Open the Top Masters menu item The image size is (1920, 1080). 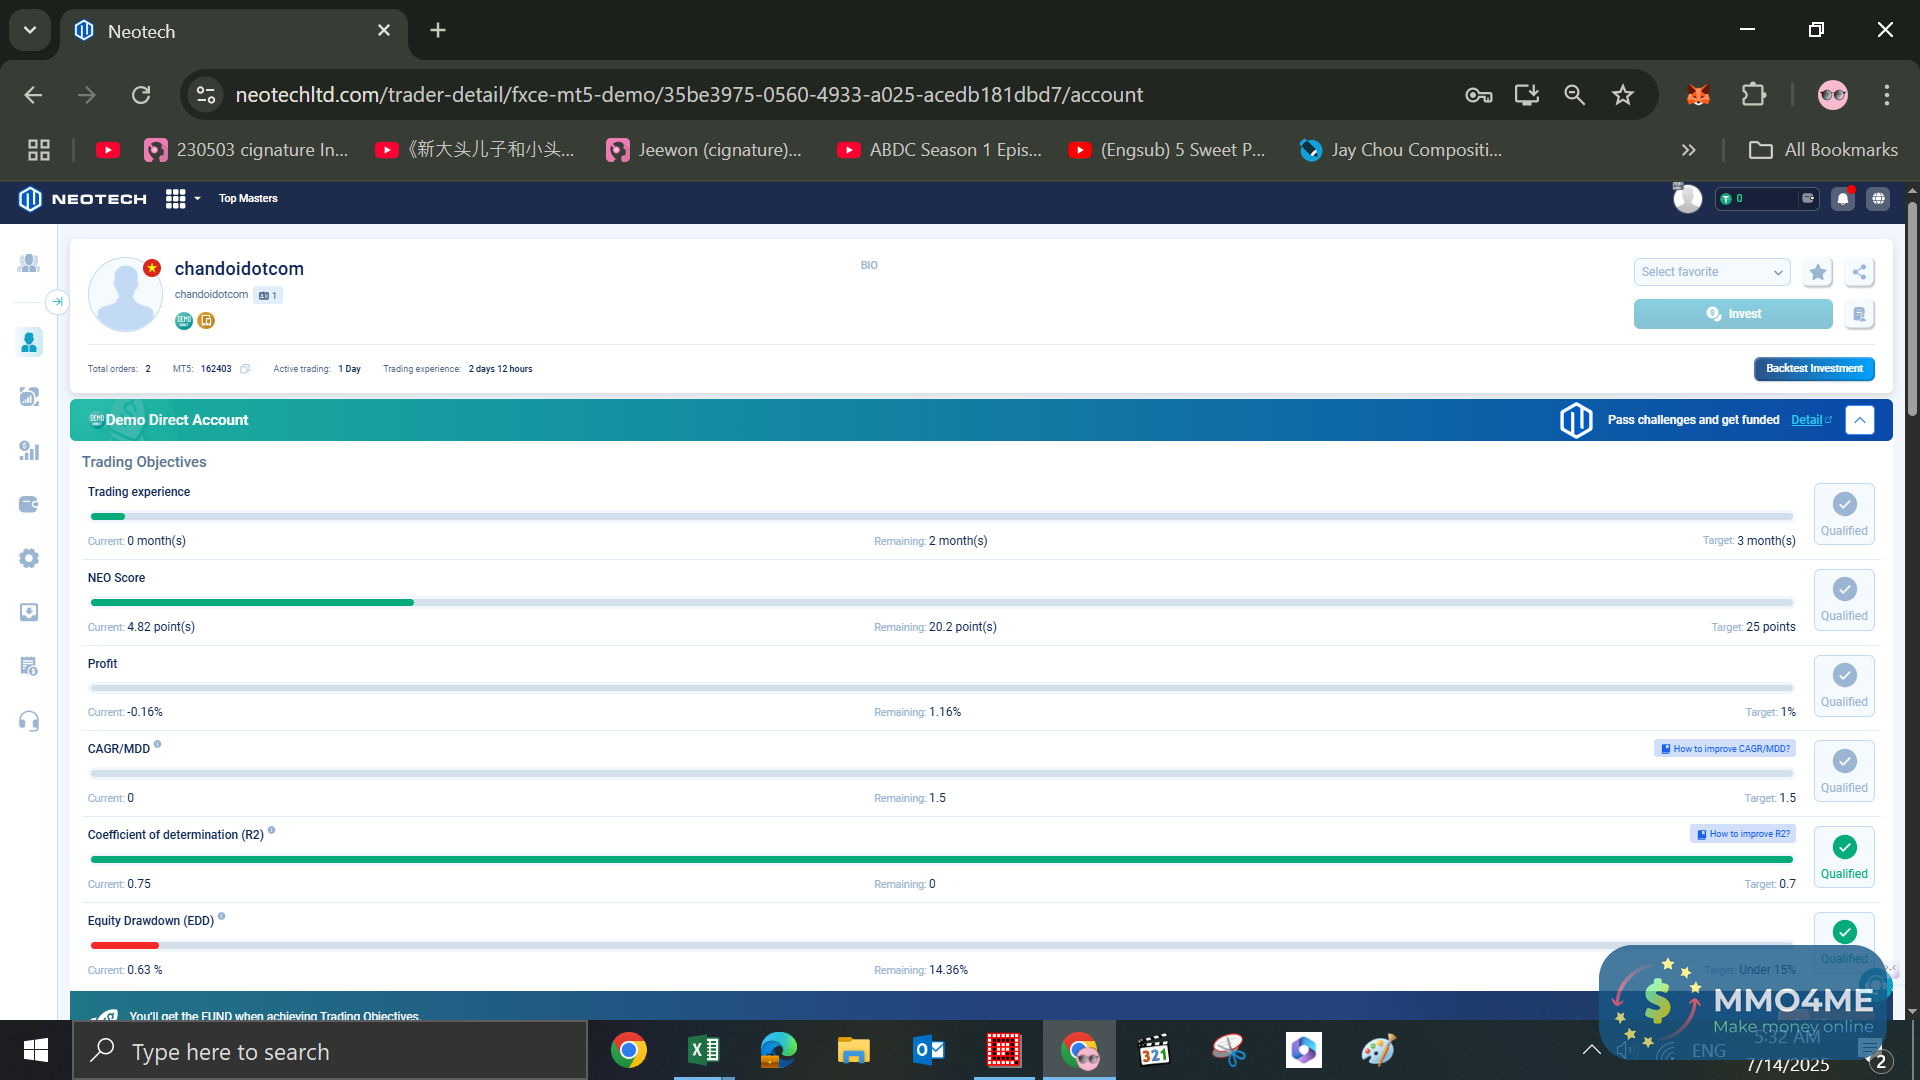tap(248, 199)
